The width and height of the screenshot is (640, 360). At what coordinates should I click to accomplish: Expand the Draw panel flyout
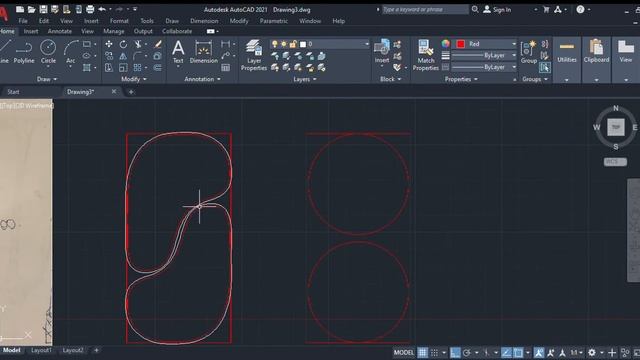[47, 79]
